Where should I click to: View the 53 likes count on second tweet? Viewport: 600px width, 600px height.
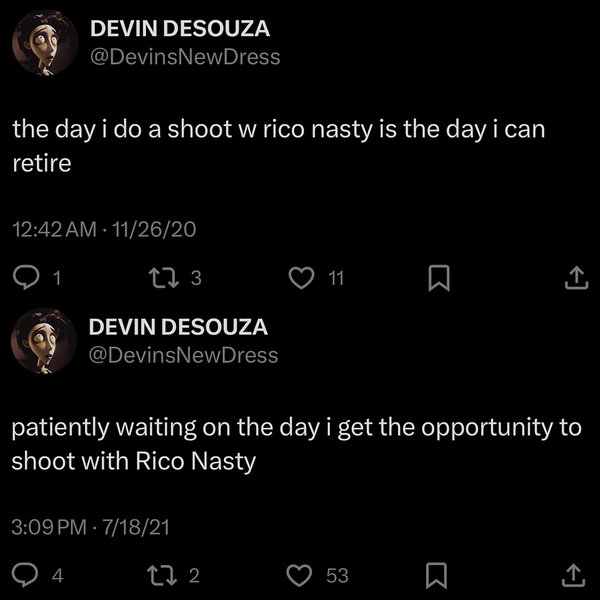(x=337, y=574)
